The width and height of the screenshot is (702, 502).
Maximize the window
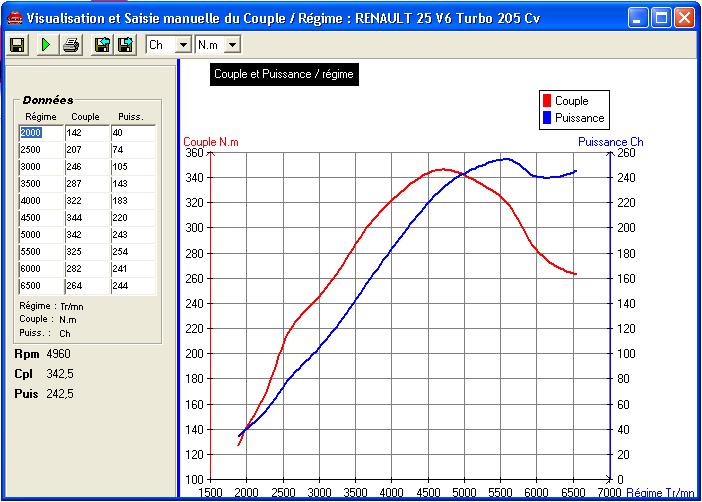(661, 18)
